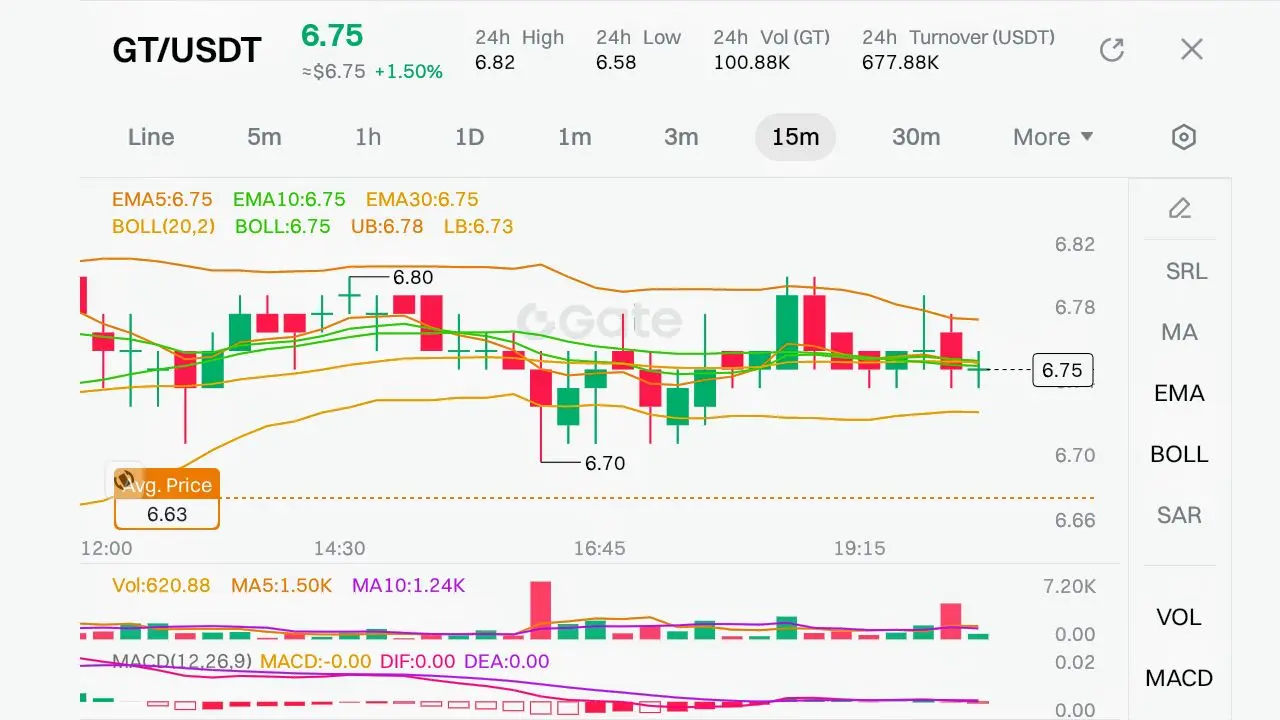This screenshot has width=1280, height=720.
Task: Click the 19:15 time axis label
Action: [x=860, y=548]
